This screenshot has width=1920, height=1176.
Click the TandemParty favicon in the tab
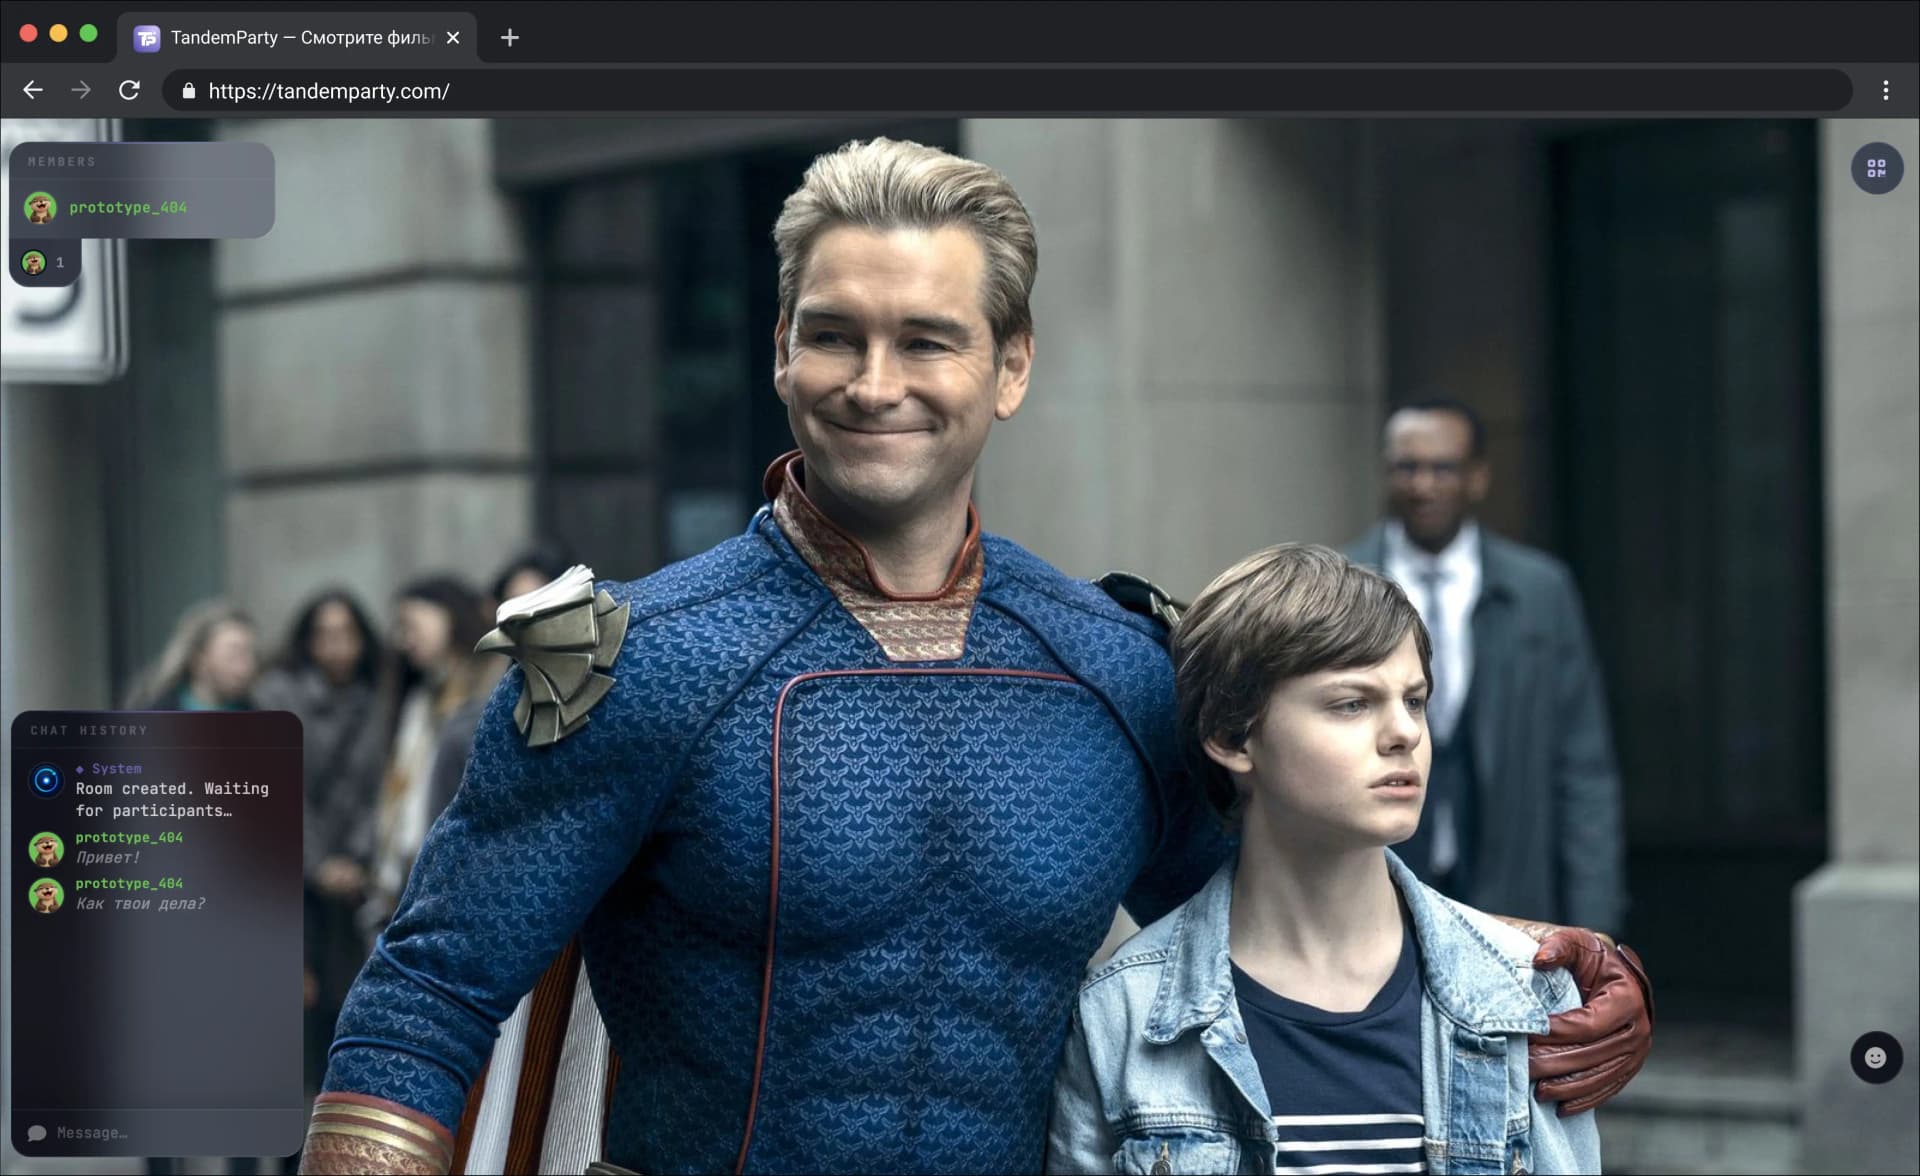(147, 38)
